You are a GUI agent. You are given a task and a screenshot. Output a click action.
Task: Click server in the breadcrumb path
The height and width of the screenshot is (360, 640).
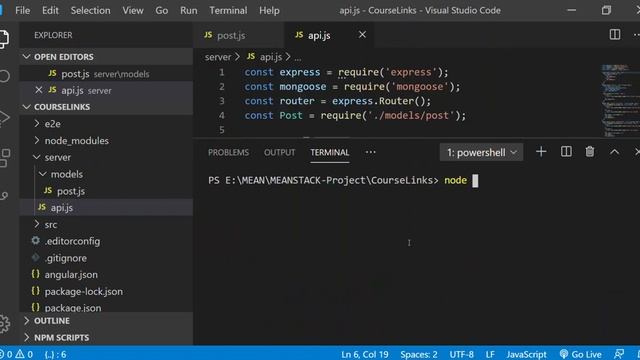(218, 57)
